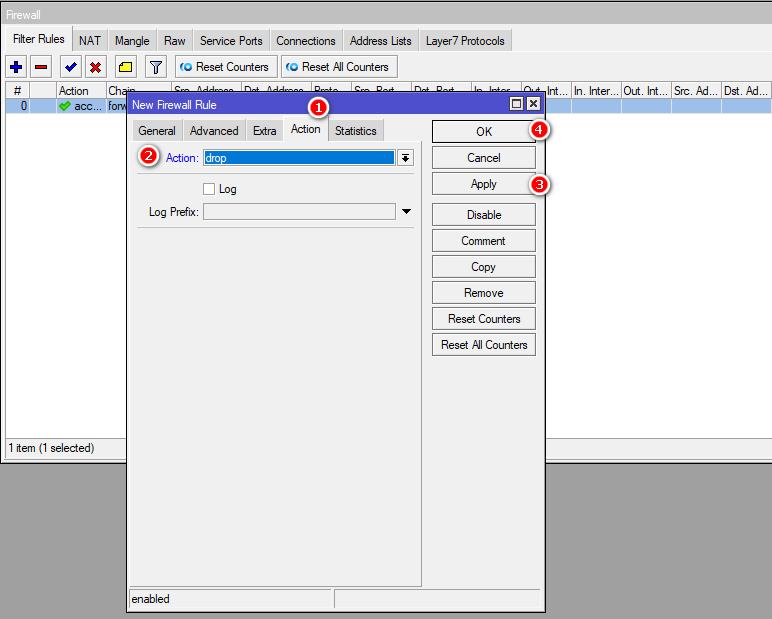
Task: Click the blue plus add rule icon
Action: [16, 67]
